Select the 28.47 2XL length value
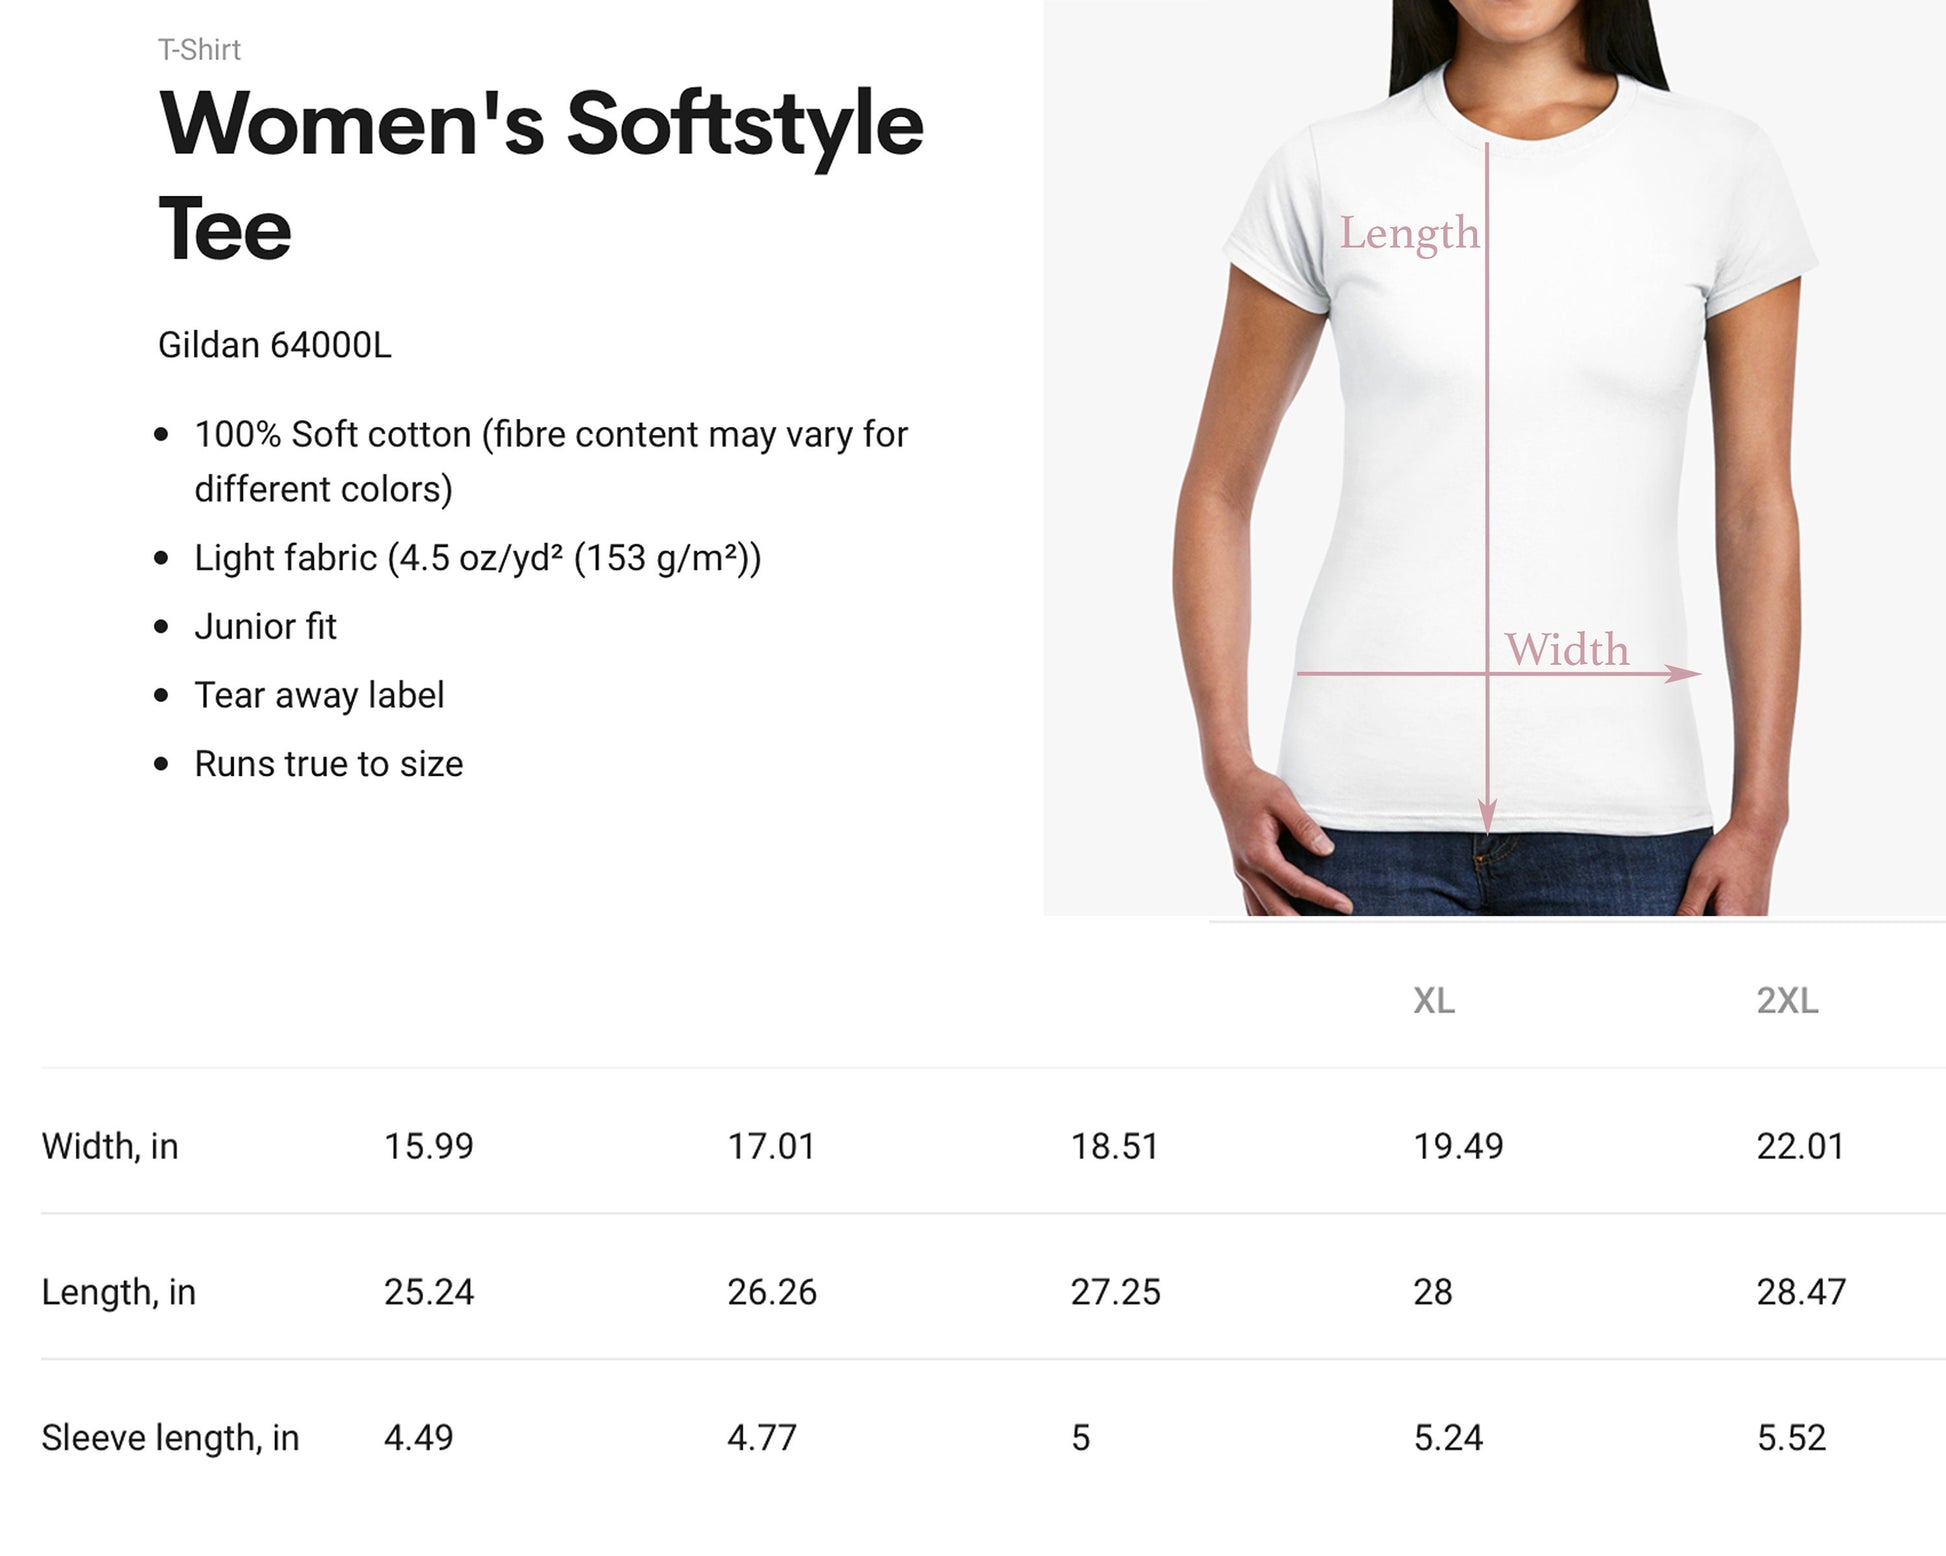Image resolution: width=1946 pixels, height=1556 pixels. point(1800,1292)
